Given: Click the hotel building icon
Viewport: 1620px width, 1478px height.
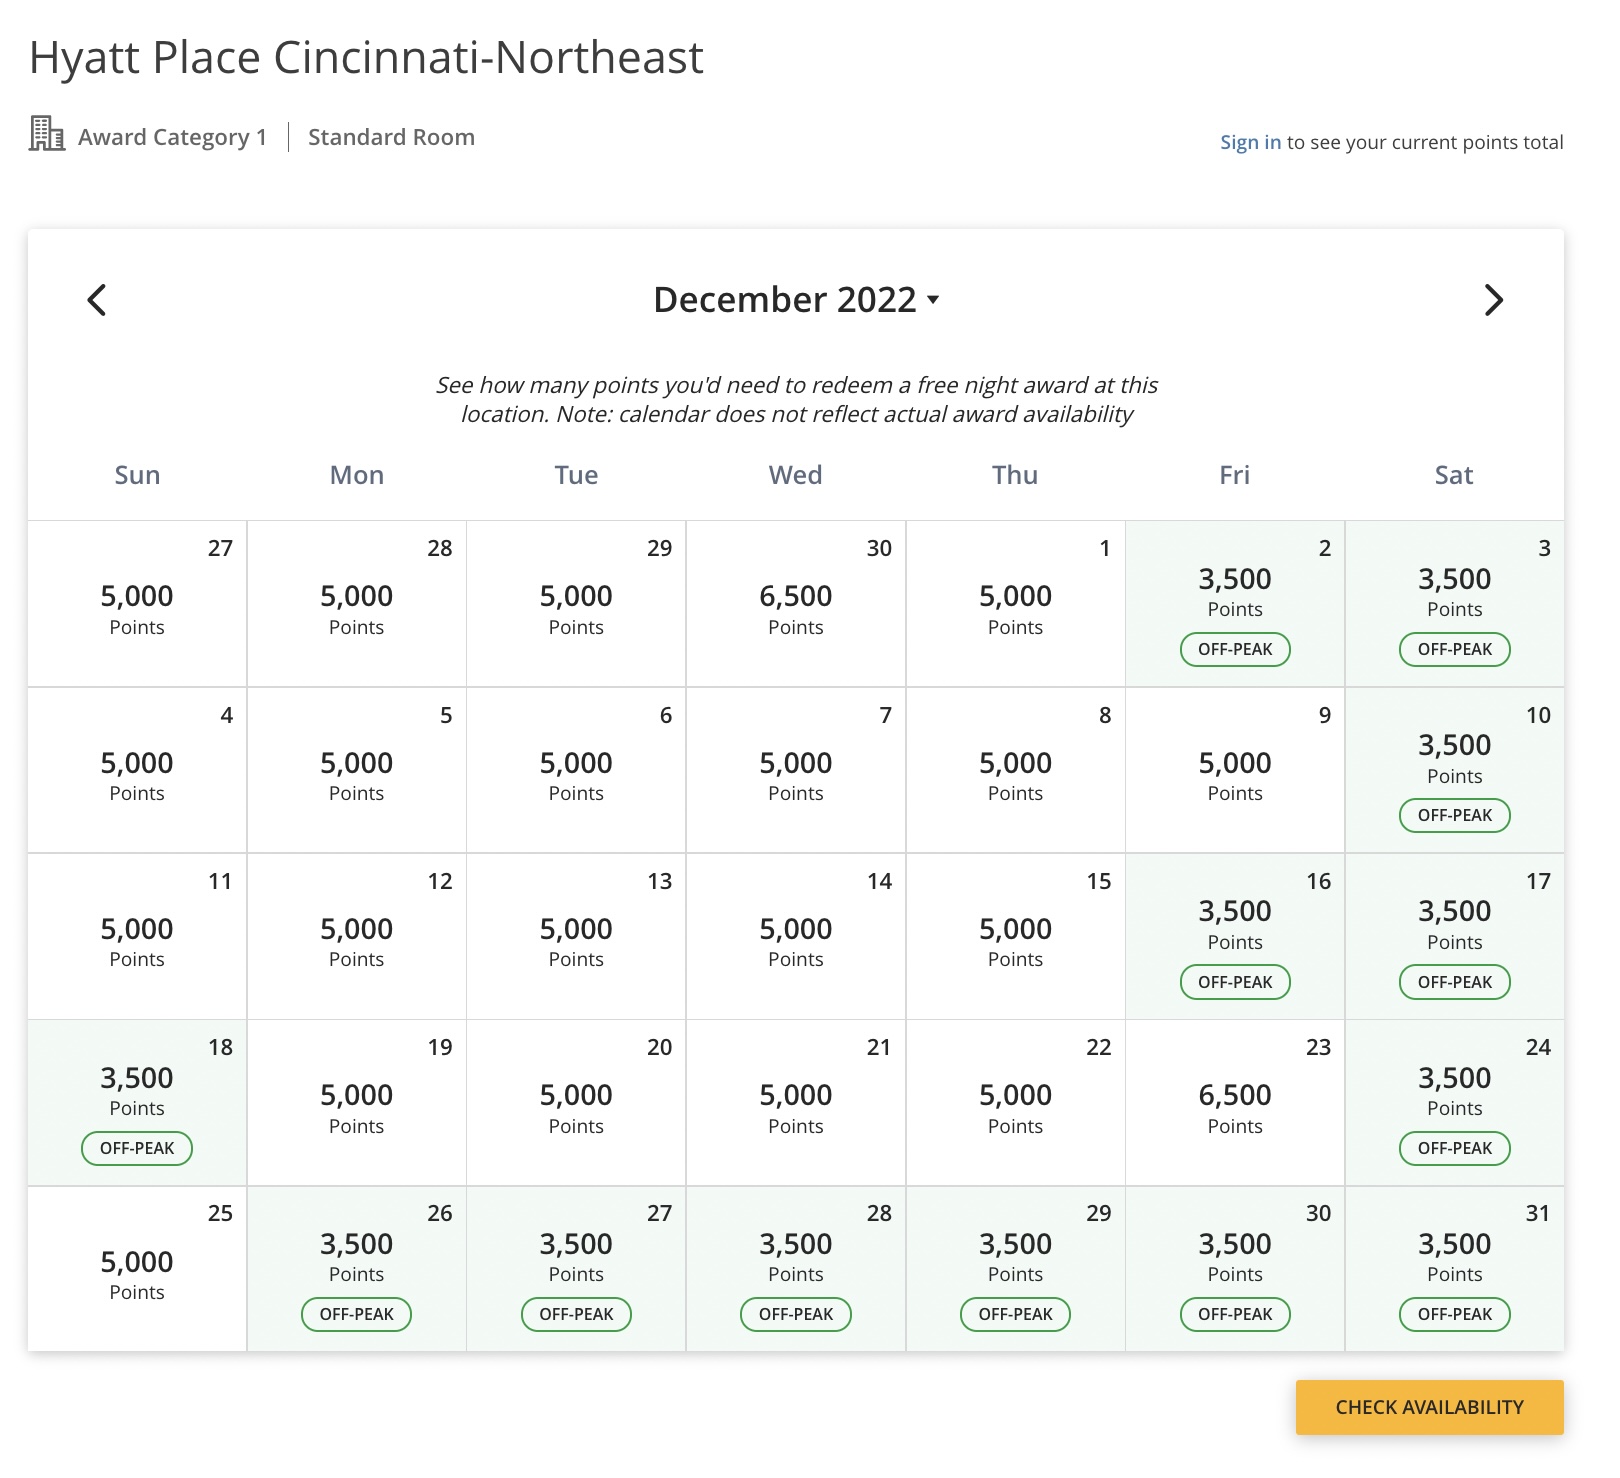Looking at the screenshot, I should click(x=46, y=134).
